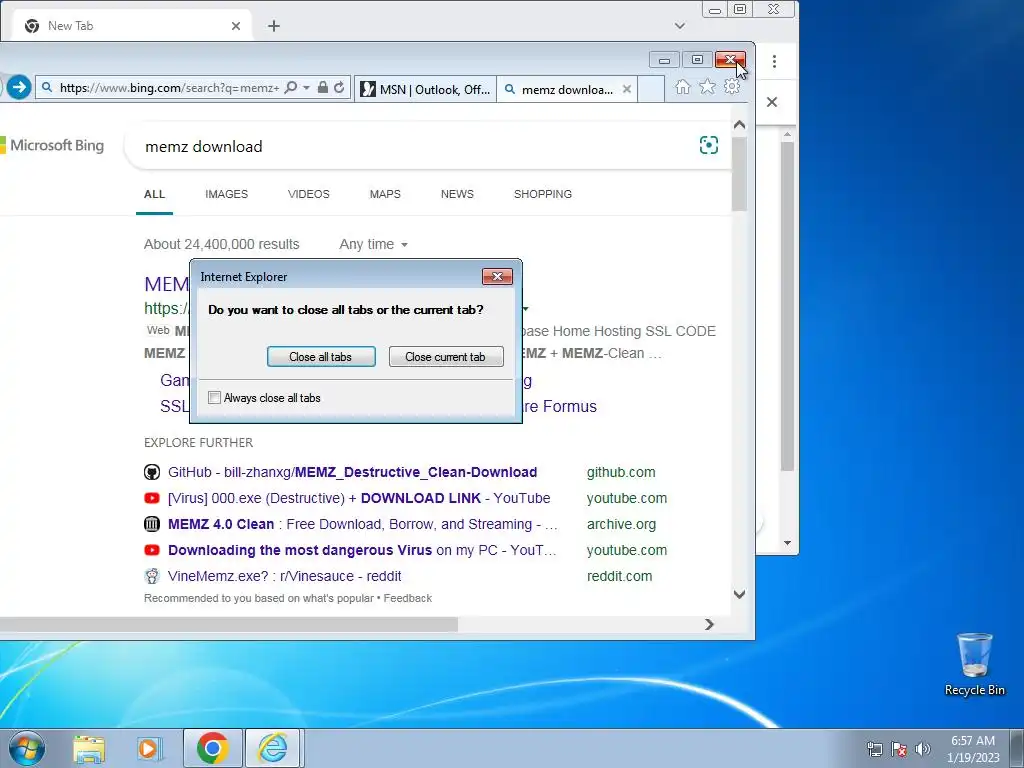This screenshot has width=1024, height=768.
Task: Close the Internet Explorer dialog with X
Action: [x=497, y=277]
